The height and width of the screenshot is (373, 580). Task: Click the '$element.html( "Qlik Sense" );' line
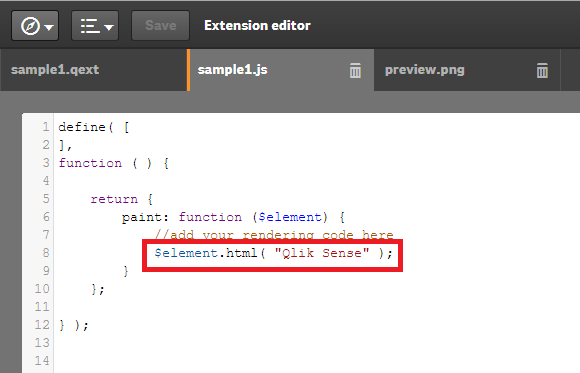click(x=273, y=253)
